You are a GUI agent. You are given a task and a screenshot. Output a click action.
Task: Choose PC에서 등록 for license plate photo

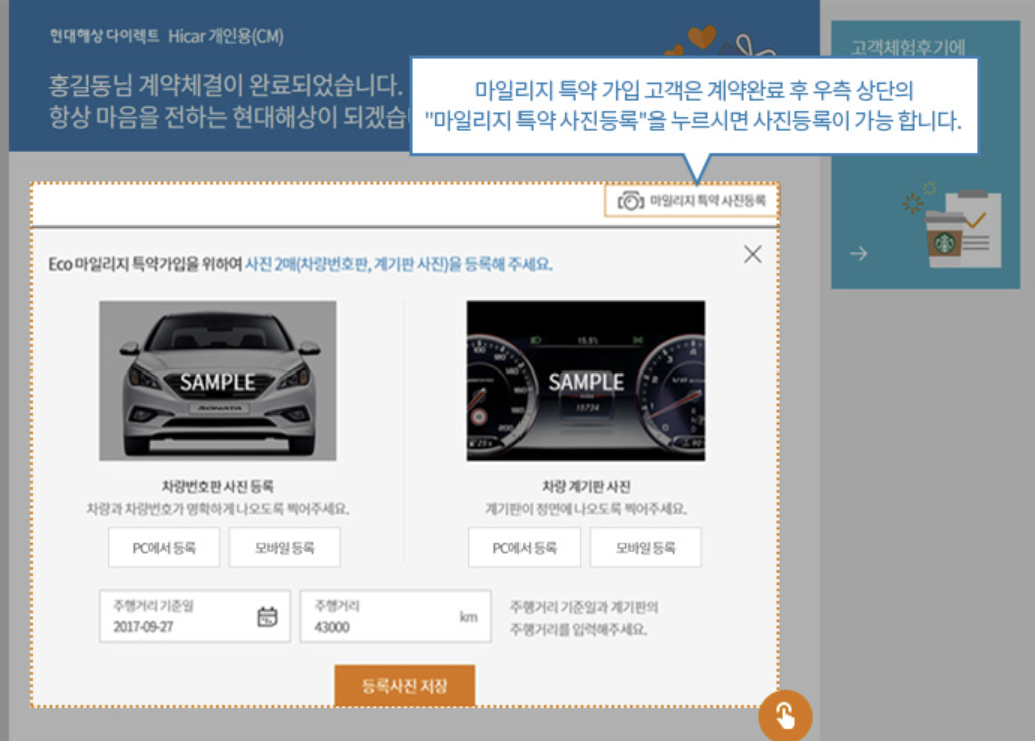click(x=164, y=548)
